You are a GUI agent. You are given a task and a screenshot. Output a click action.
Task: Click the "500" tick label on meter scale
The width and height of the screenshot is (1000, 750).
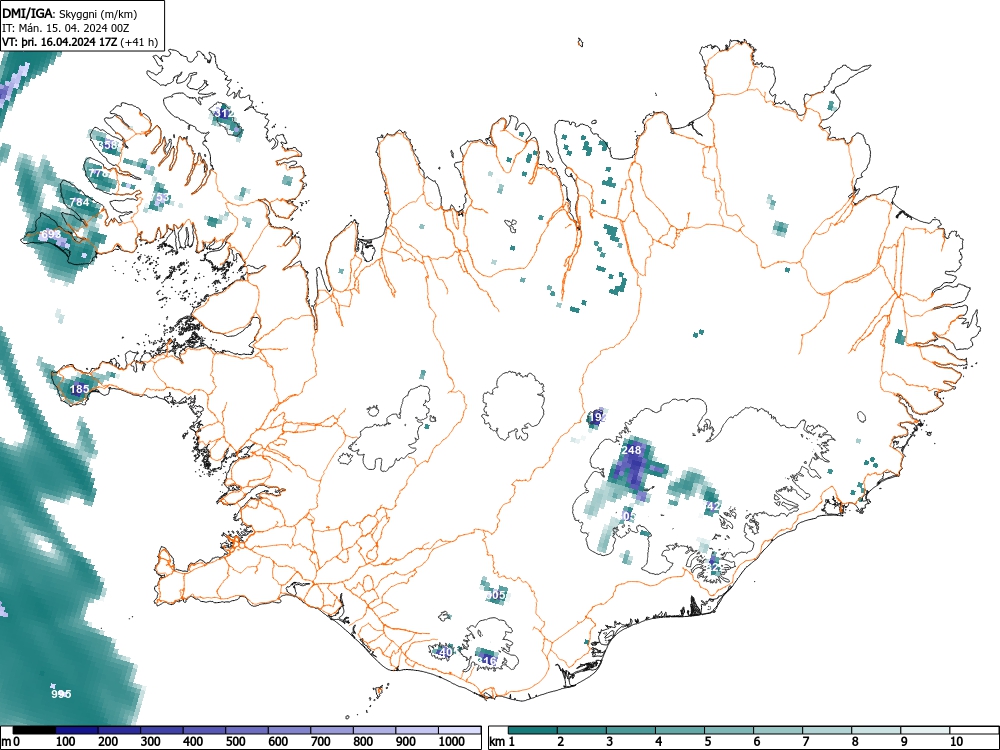click(x=235, y=741)
